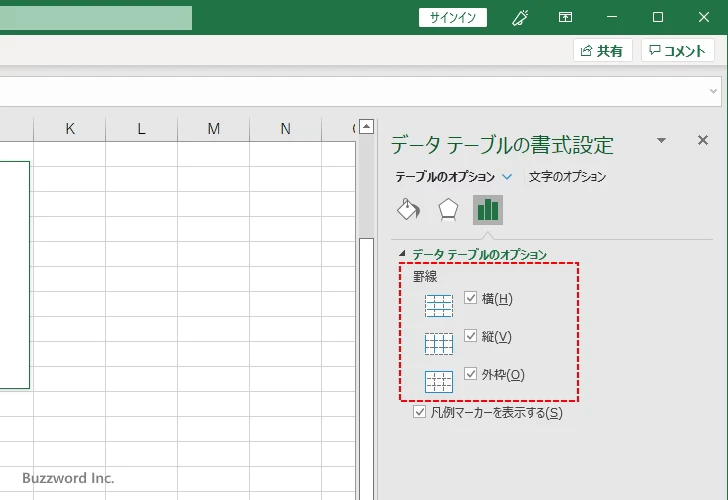The image size is (728, 500).
Task: Uncheck the 縦(V) vertical border checkbox
Action: (x=470, y=336)
